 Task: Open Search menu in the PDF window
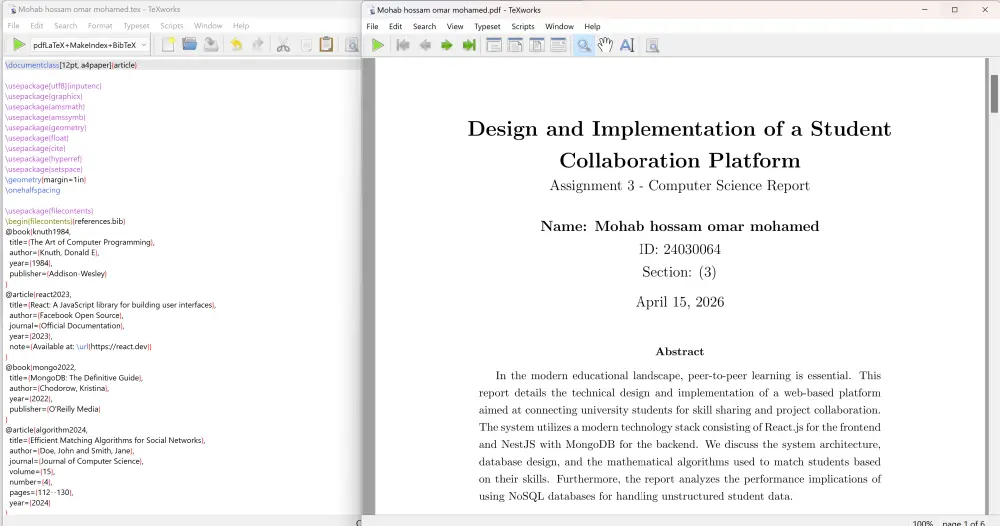tap(424, 26)
